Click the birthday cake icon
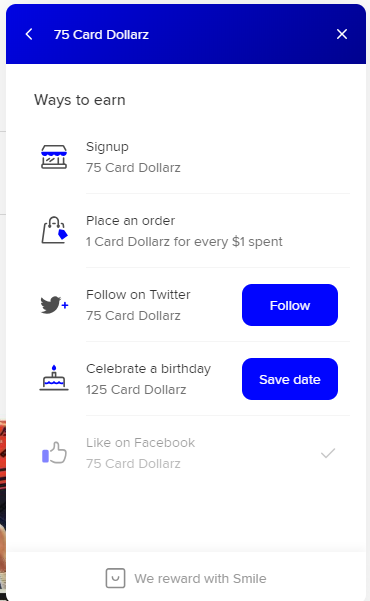The image size is (370, 601). coord(54,378)
